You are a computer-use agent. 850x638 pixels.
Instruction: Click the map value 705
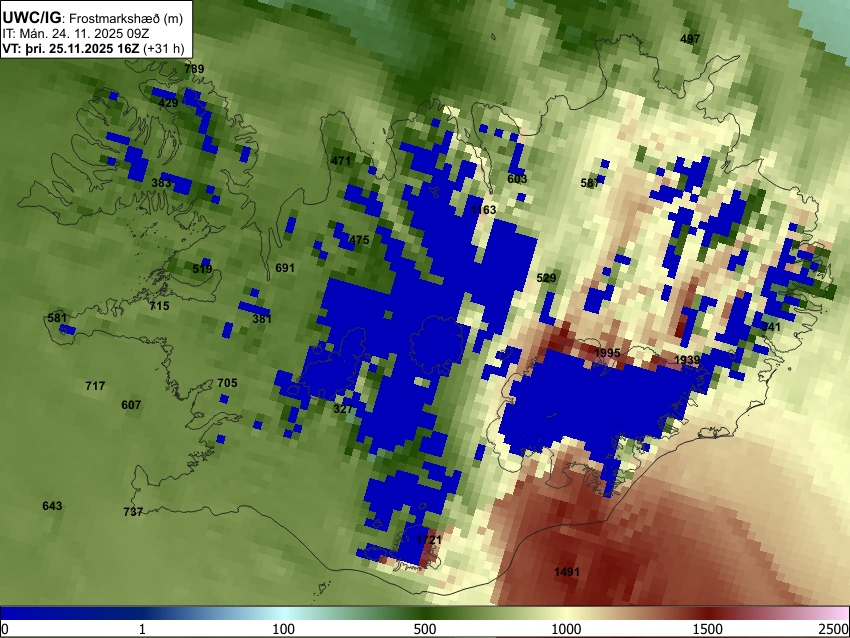[227, 383]
